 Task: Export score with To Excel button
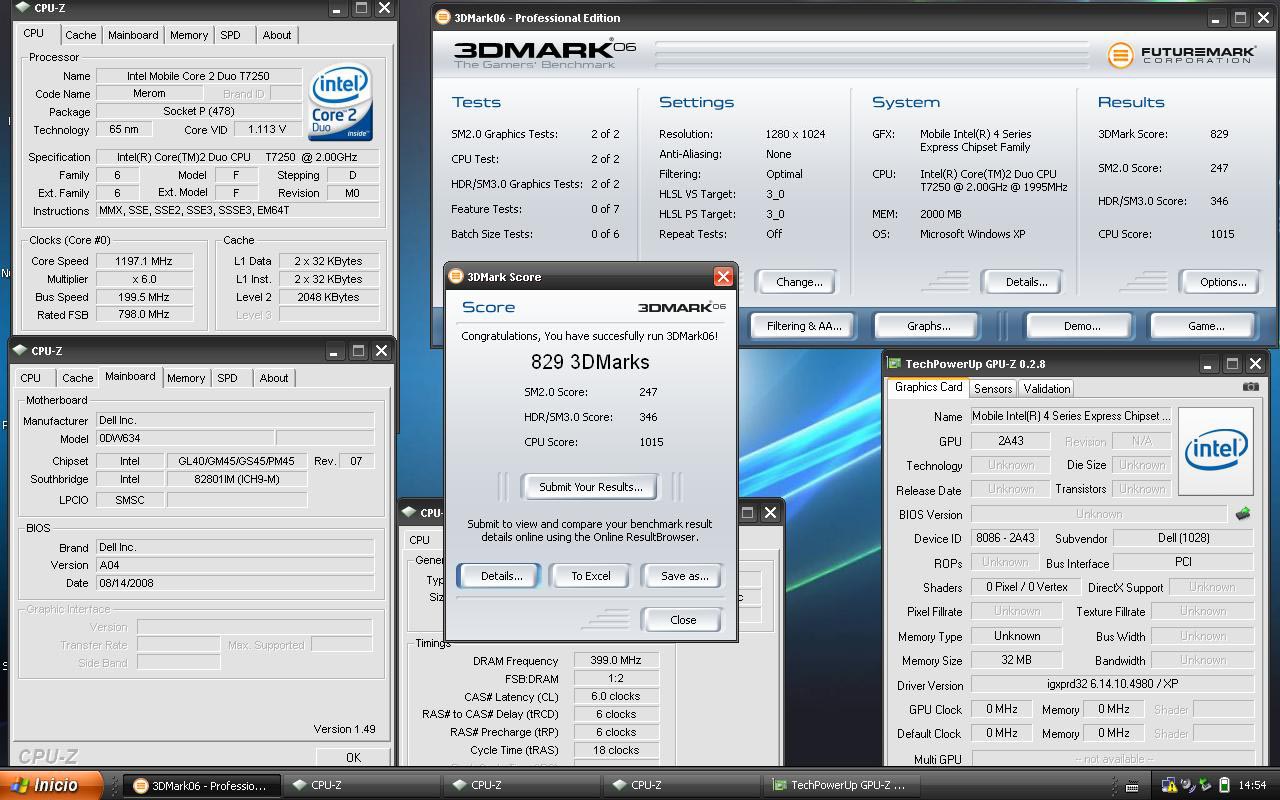click(x=591, y=576)
